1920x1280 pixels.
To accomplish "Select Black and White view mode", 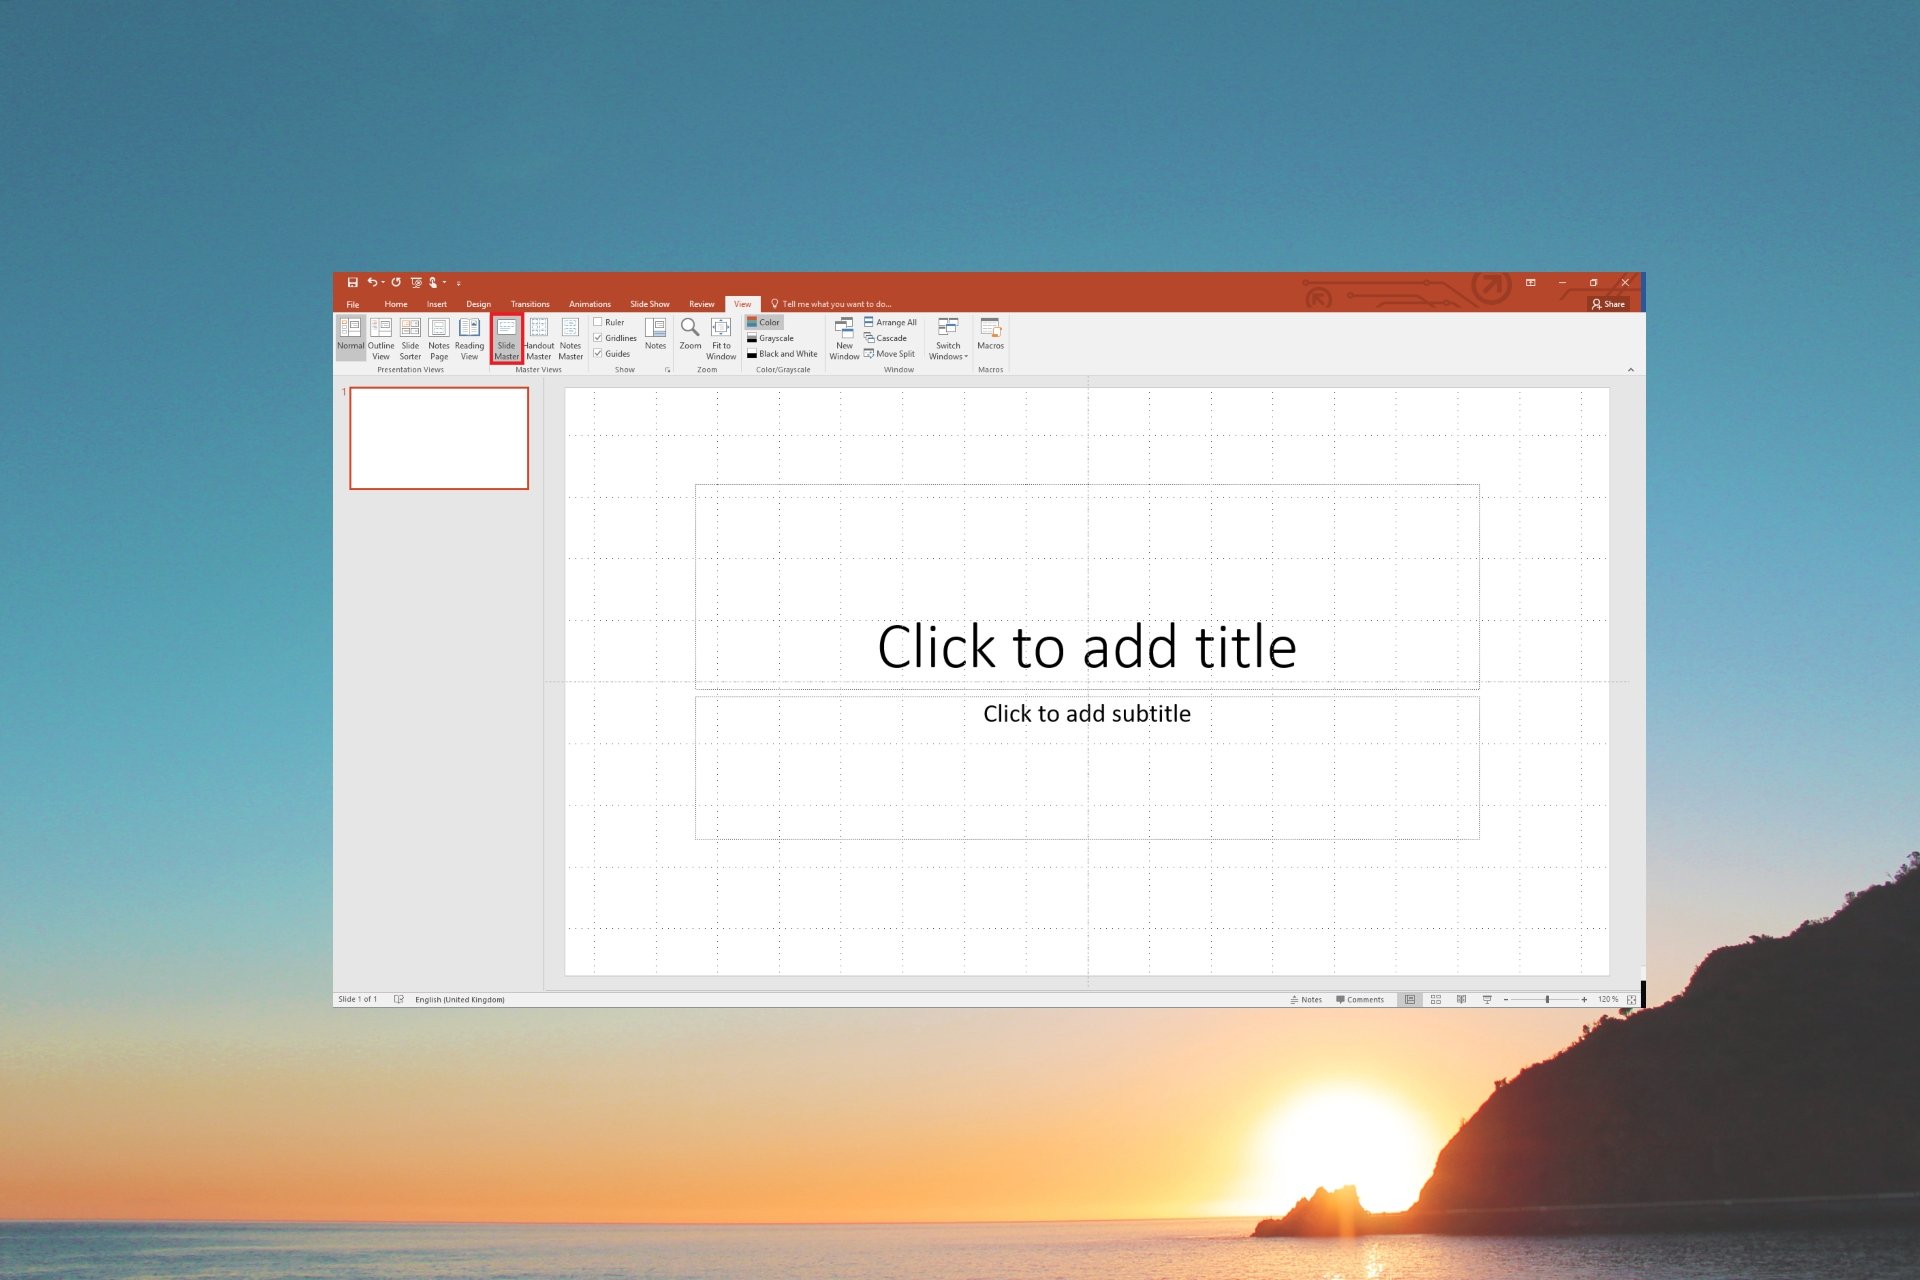I will pyautogui.click(x=782, y=354).
